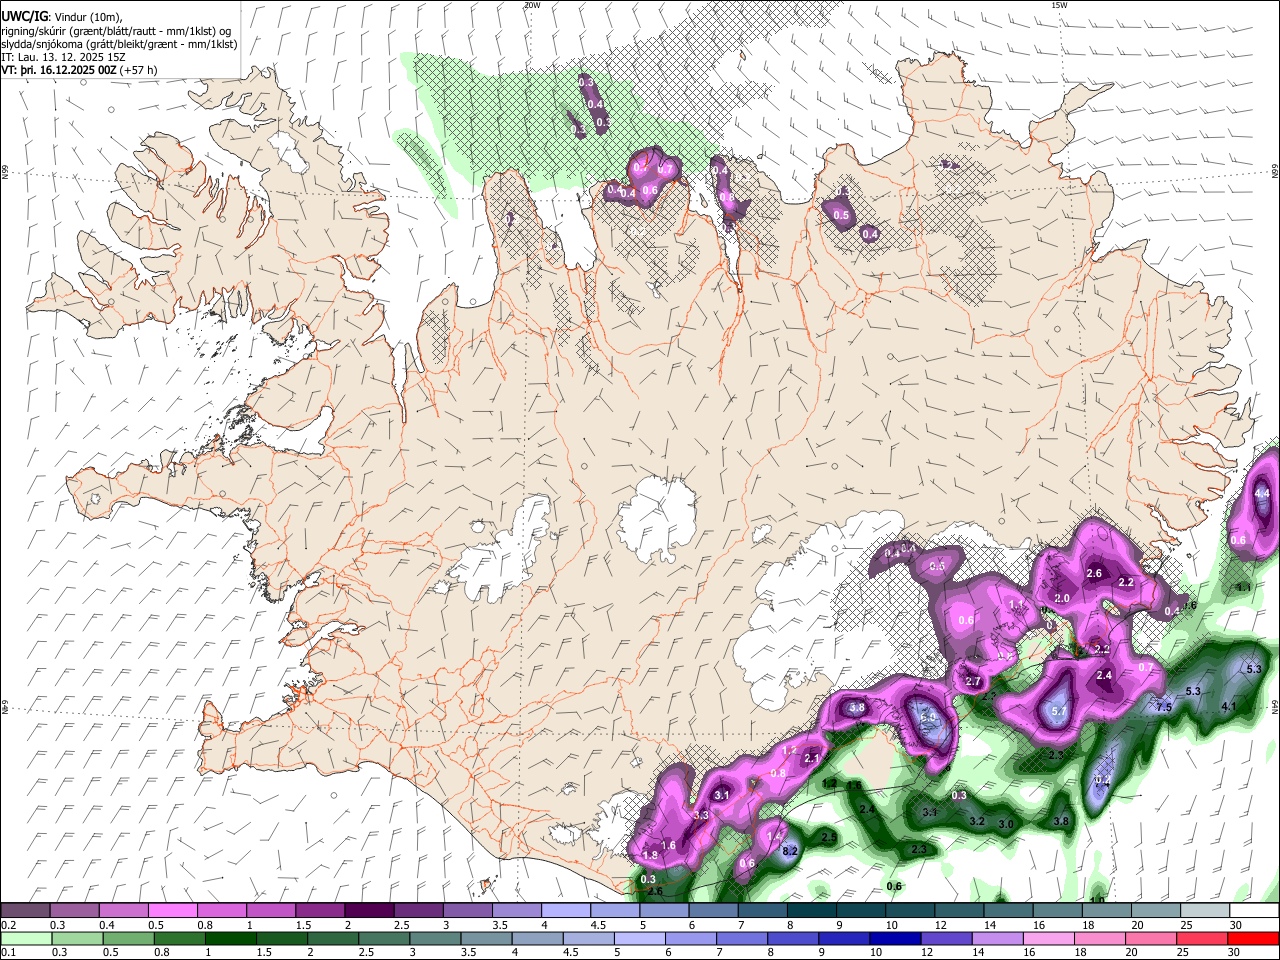Click the UWC/IG title text
Viewport: 1280px width, 960px height.
[x=24, y=16]
